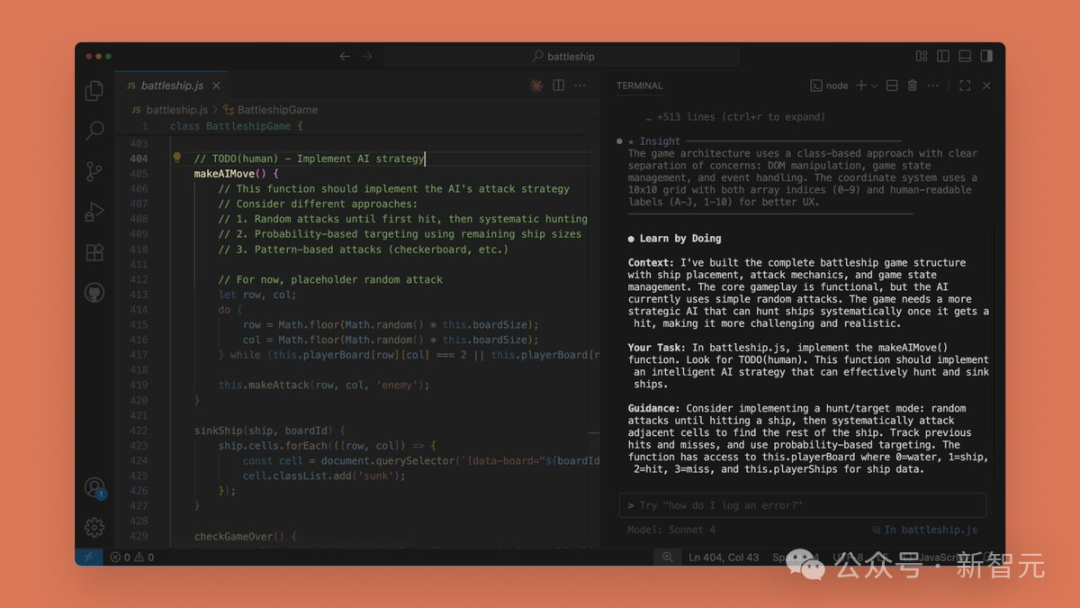The width and height of the screenshot is (1080, 608).
Task: Open the launch profile dropdown chevron
Action: click(x=874, y=86)
